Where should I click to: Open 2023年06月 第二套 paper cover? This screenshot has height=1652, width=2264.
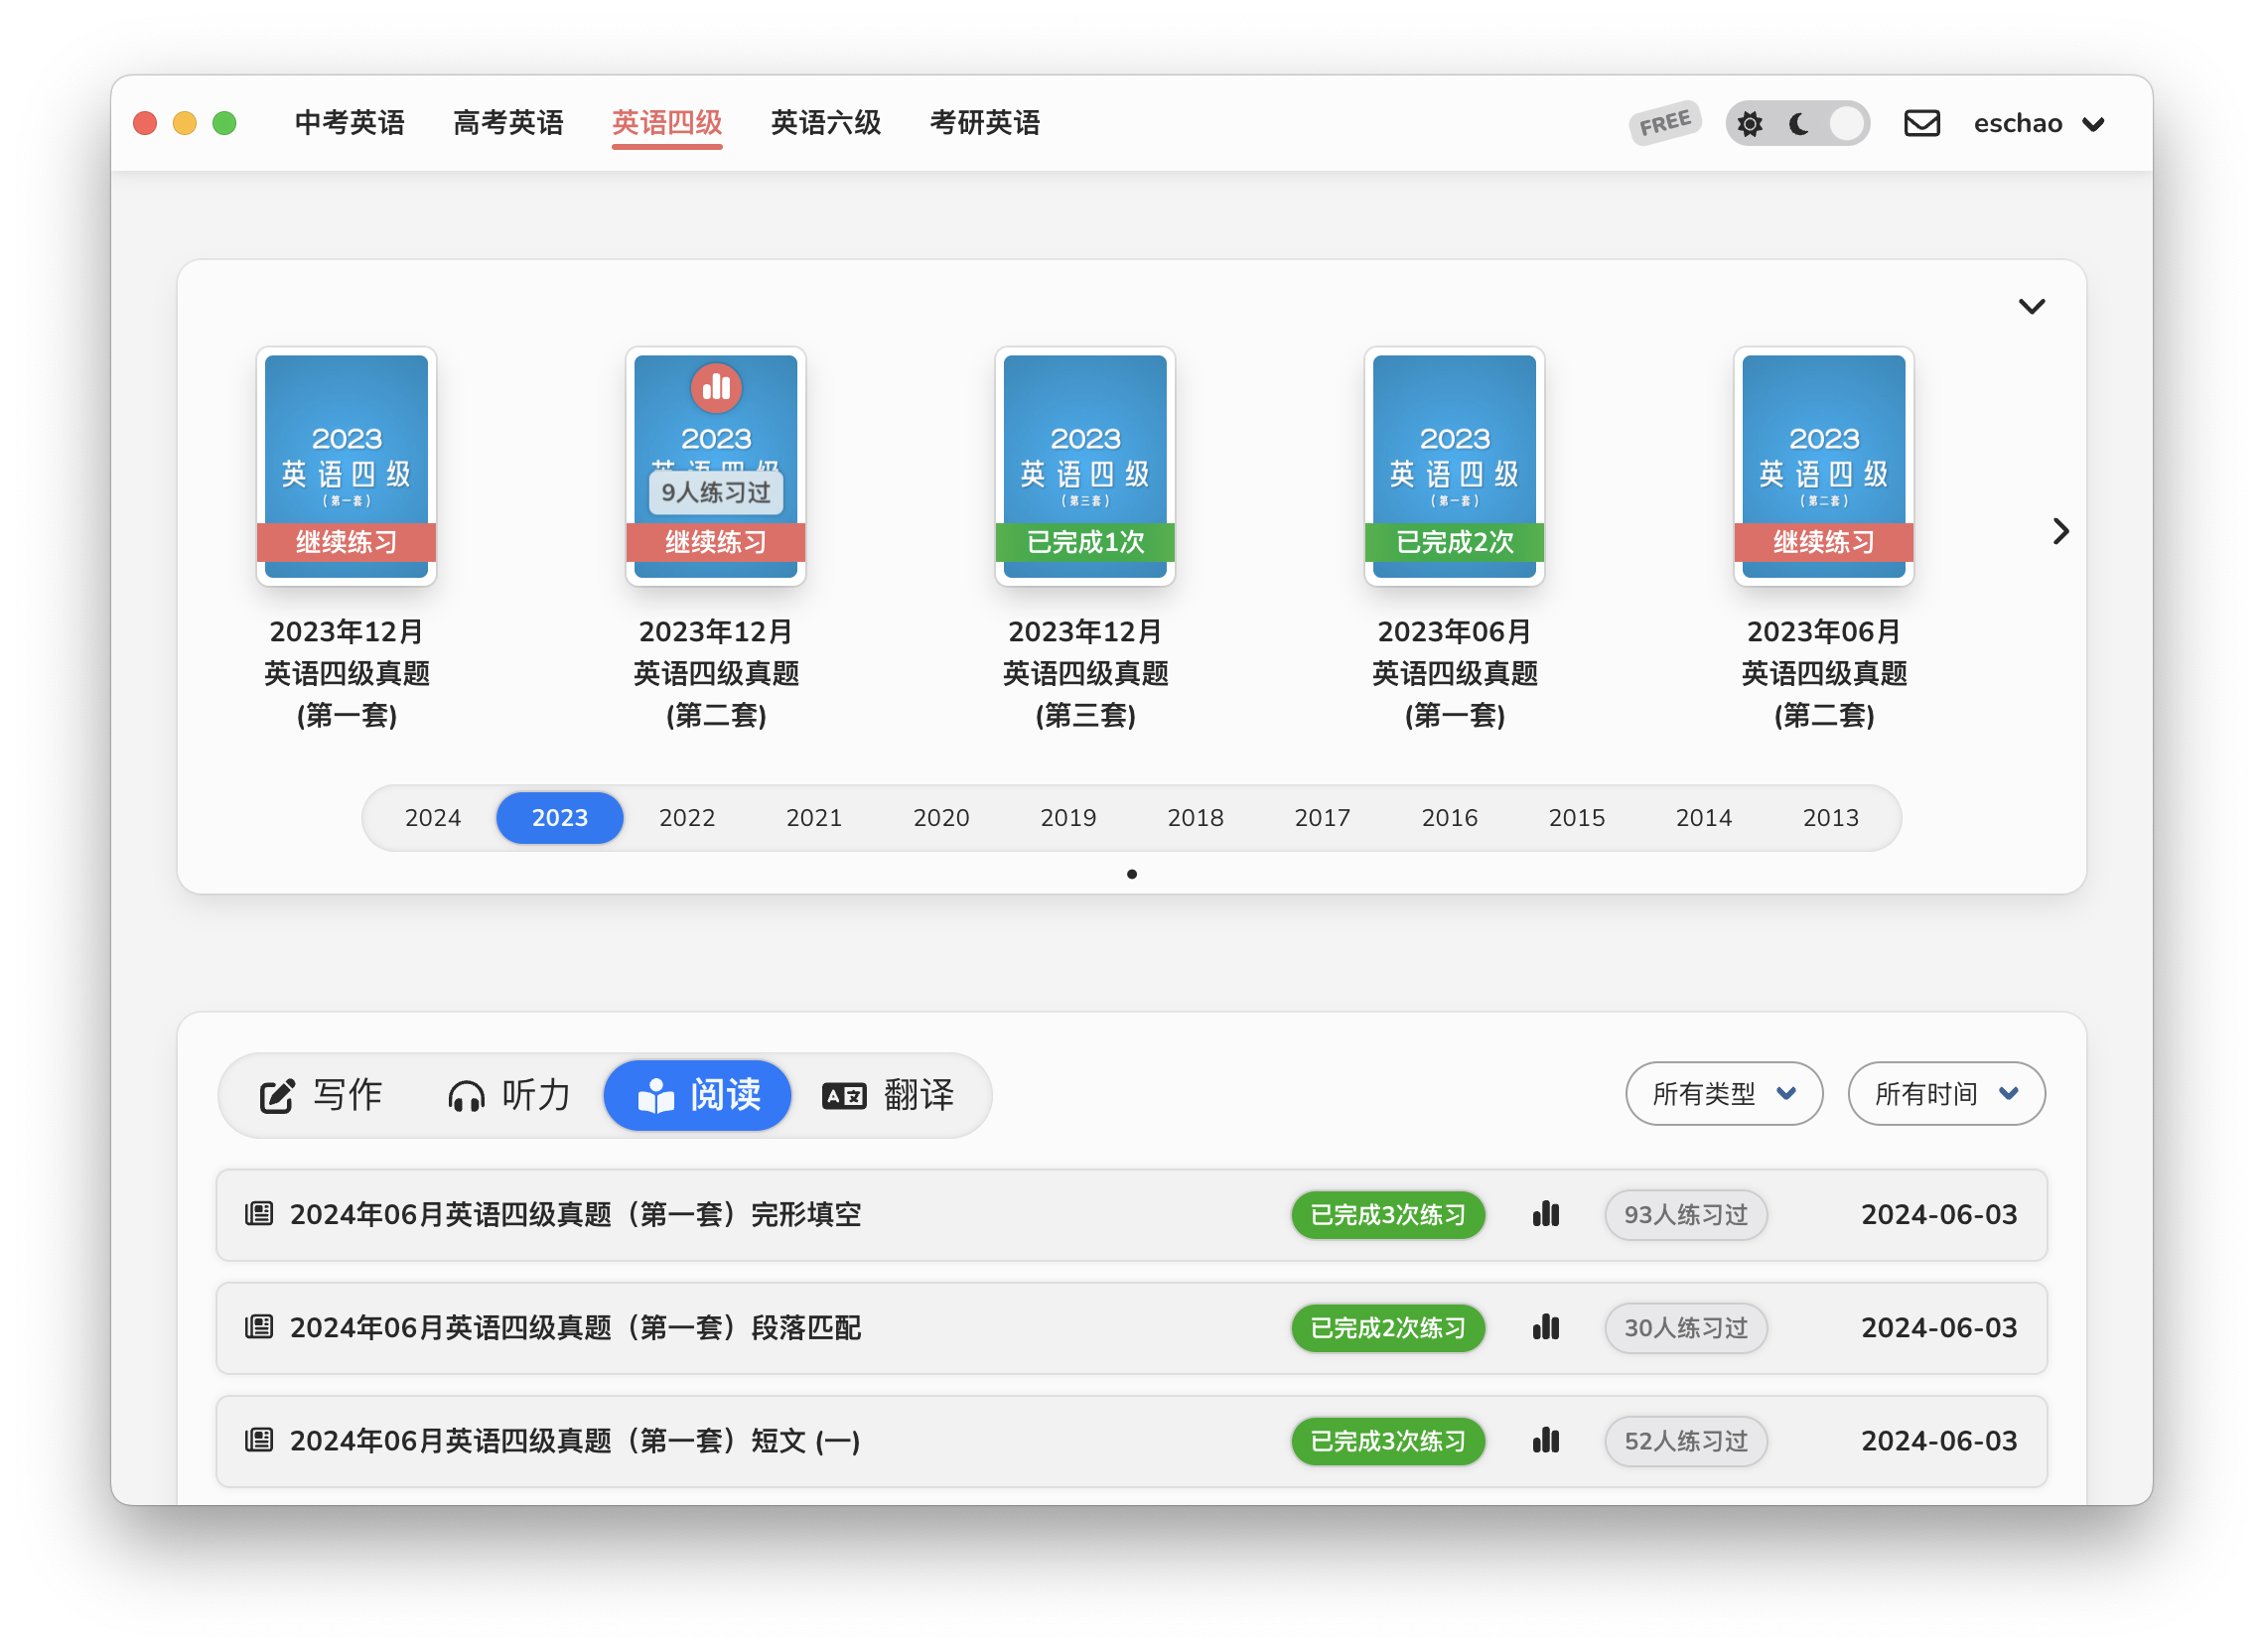(1824, 466)
